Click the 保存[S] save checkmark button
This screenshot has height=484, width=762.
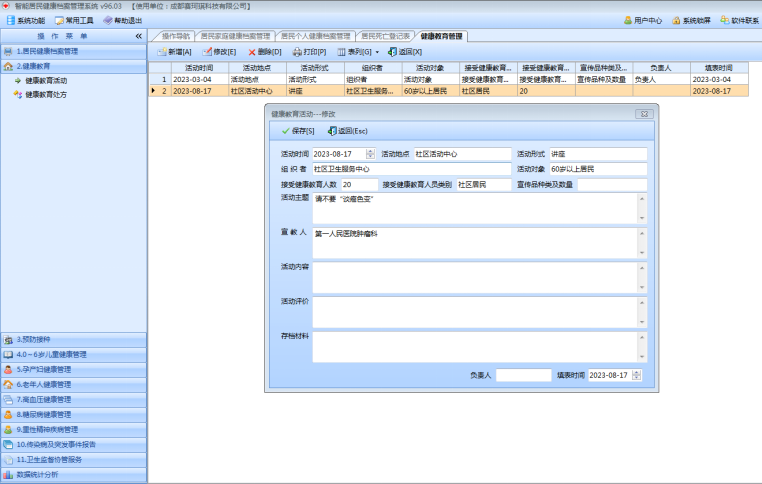point(298,131)
